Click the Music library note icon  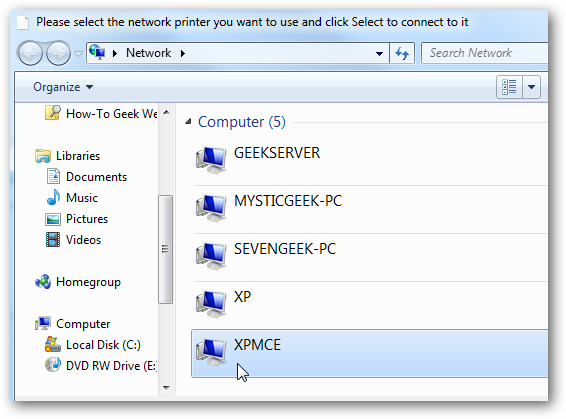[53, 197]
